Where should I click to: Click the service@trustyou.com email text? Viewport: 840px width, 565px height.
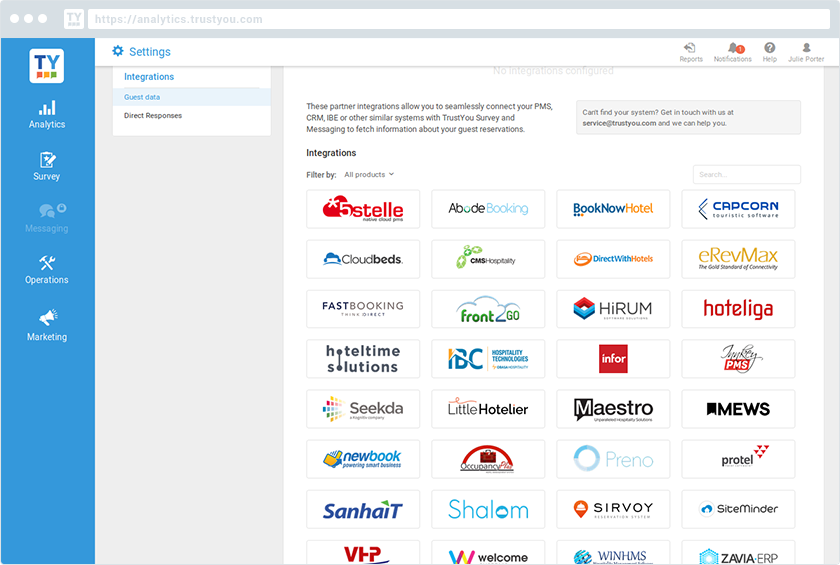click(619, 123)
